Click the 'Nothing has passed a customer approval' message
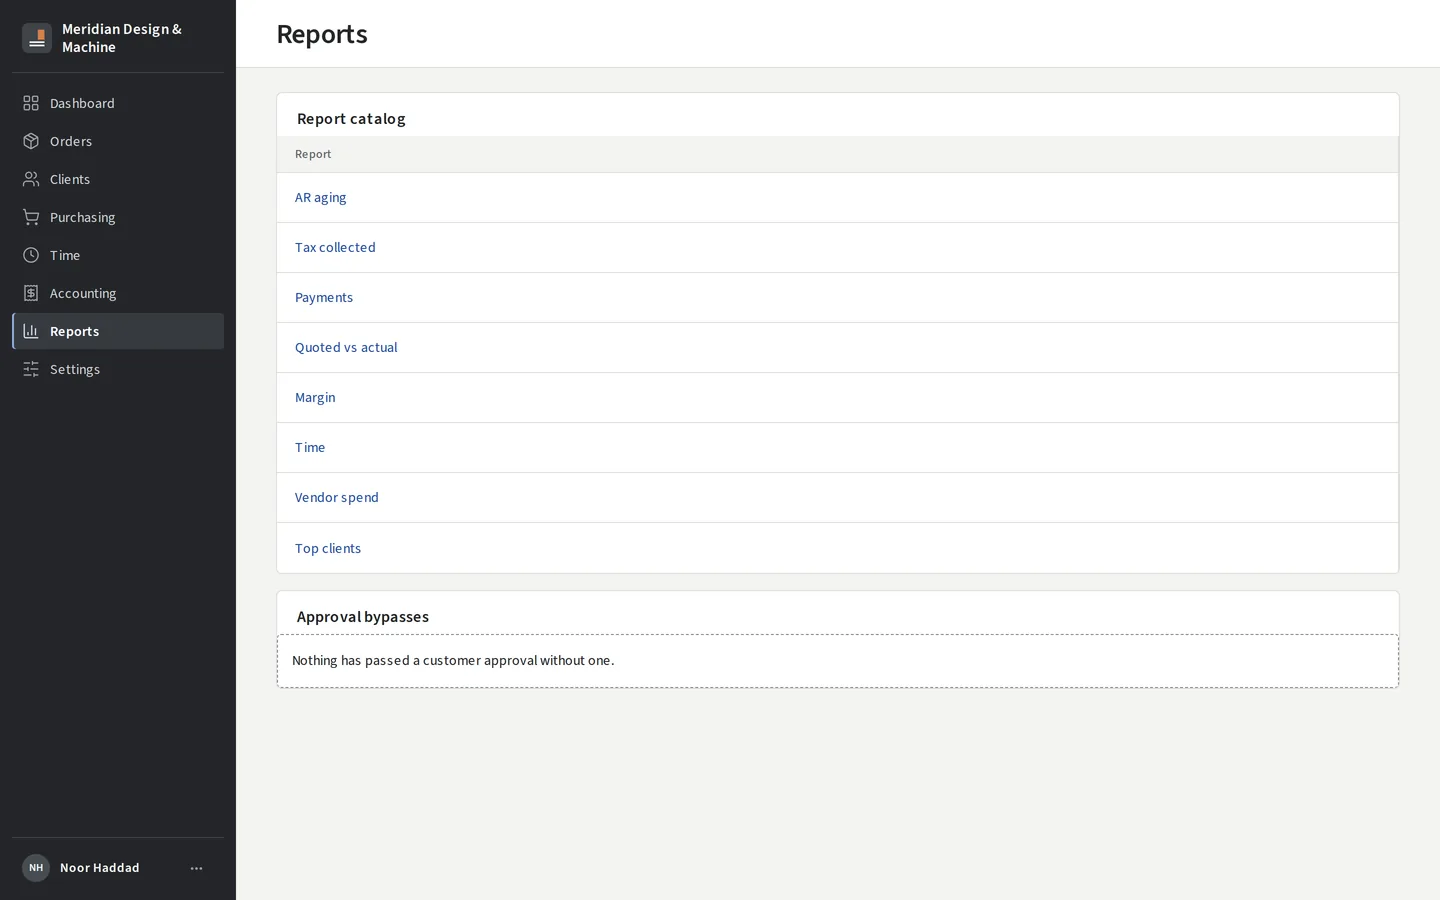The width and height of the screenshot is (1440, 900). click(453, 661)
